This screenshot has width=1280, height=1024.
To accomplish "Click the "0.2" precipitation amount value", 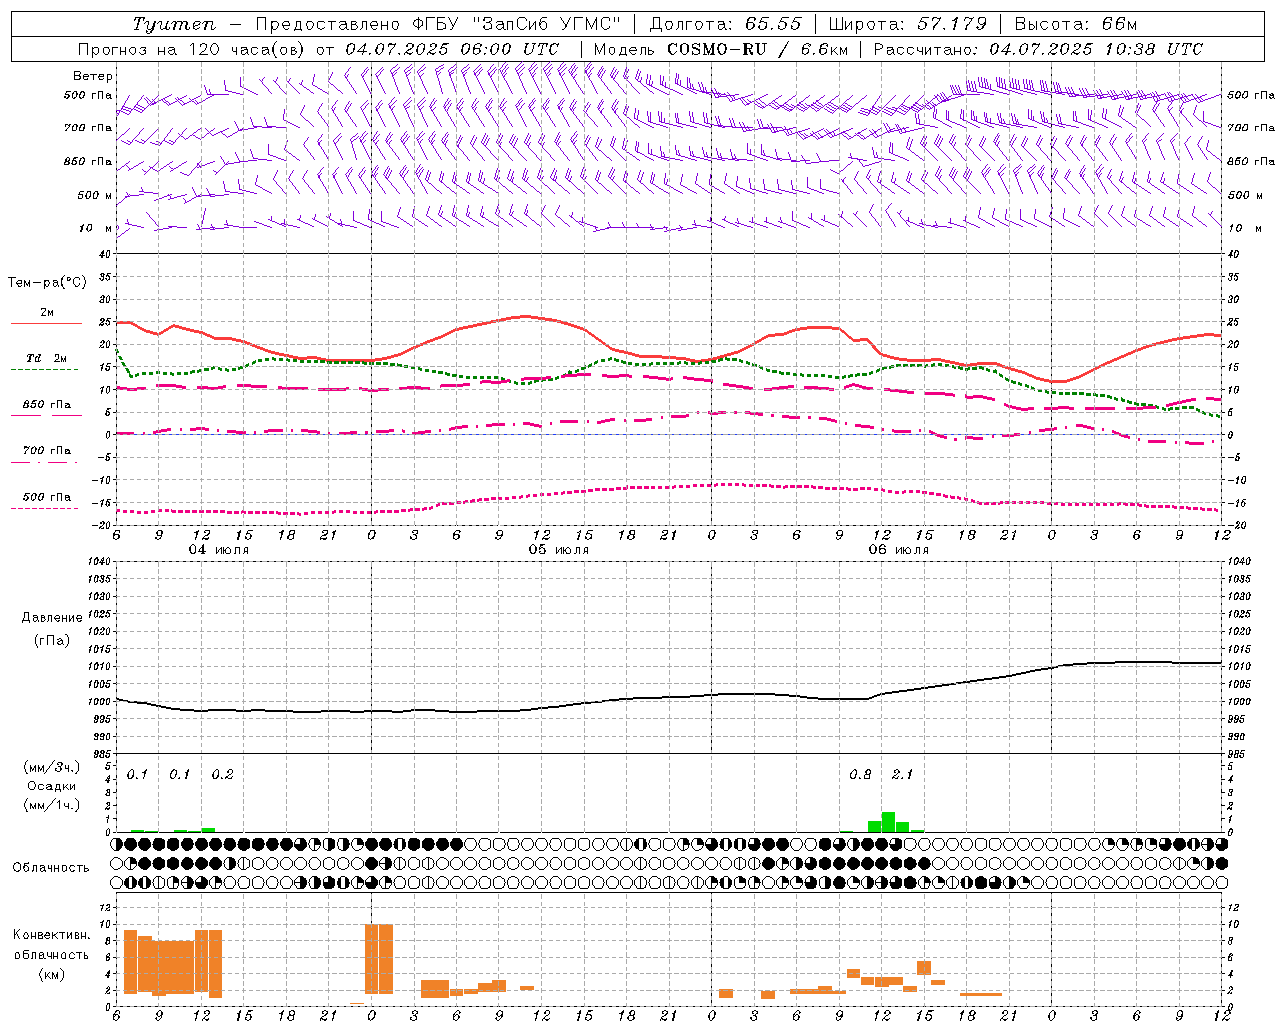I will [x=222, y=774].
